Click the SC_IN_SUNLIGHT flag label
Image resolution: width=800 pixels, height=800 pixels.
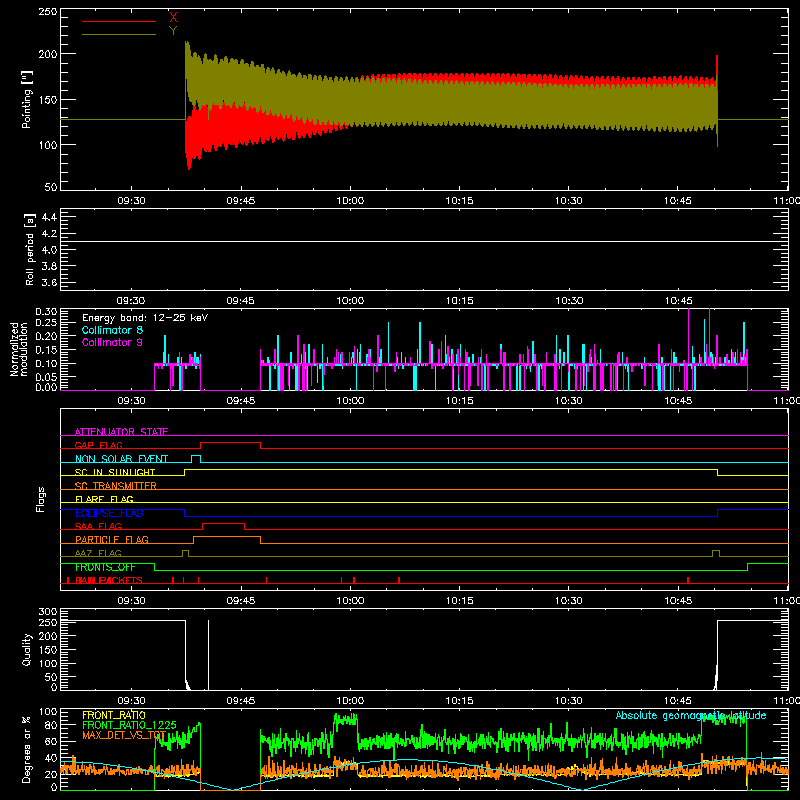[x=115, y=472]
